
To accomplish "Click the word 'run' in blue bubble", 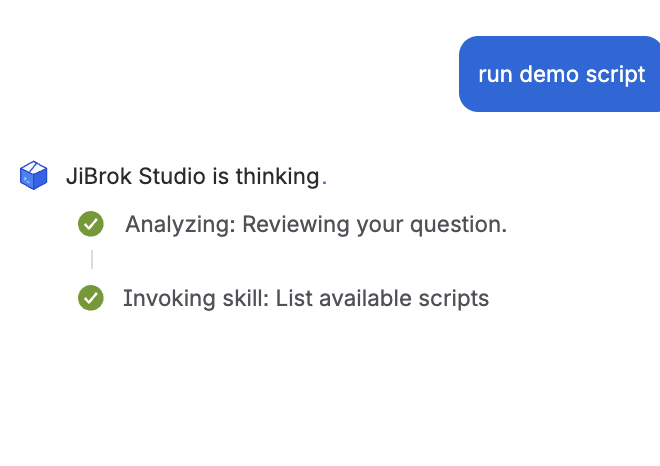I will [x=496, y=75].
